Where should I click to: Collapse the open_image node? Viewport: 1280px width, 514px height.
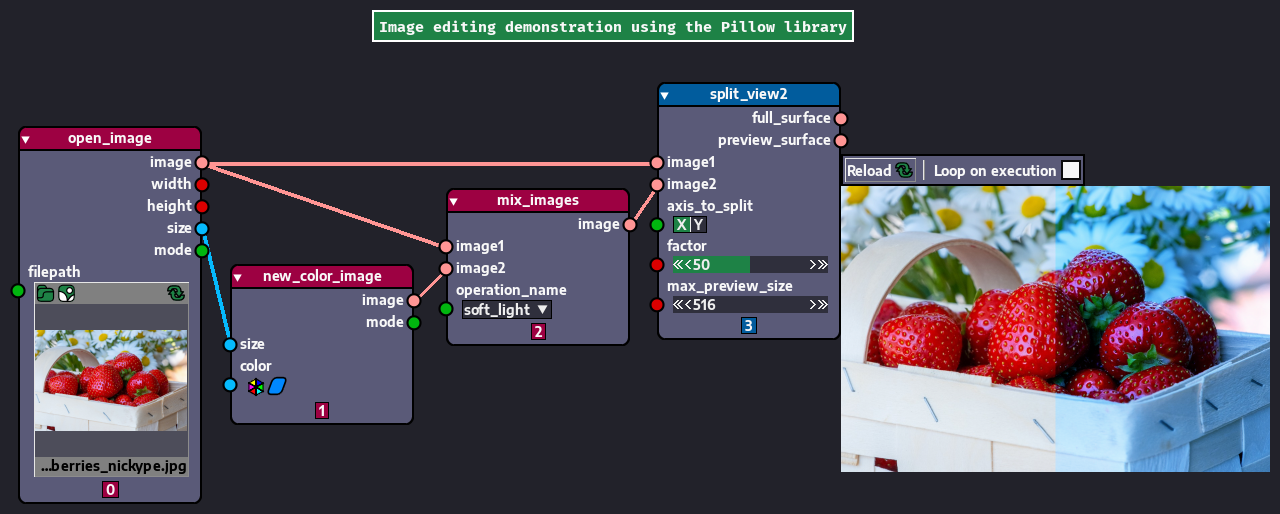(26, 139)
